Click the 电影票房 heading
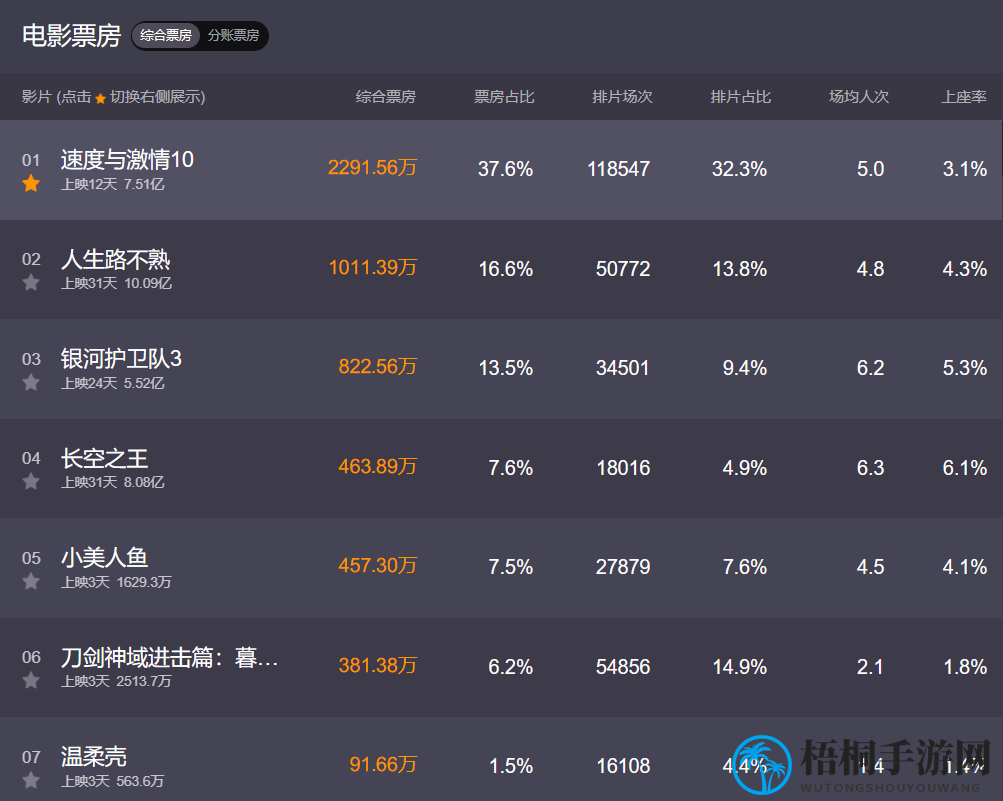The image size is (1003, 801). [72, 35]
